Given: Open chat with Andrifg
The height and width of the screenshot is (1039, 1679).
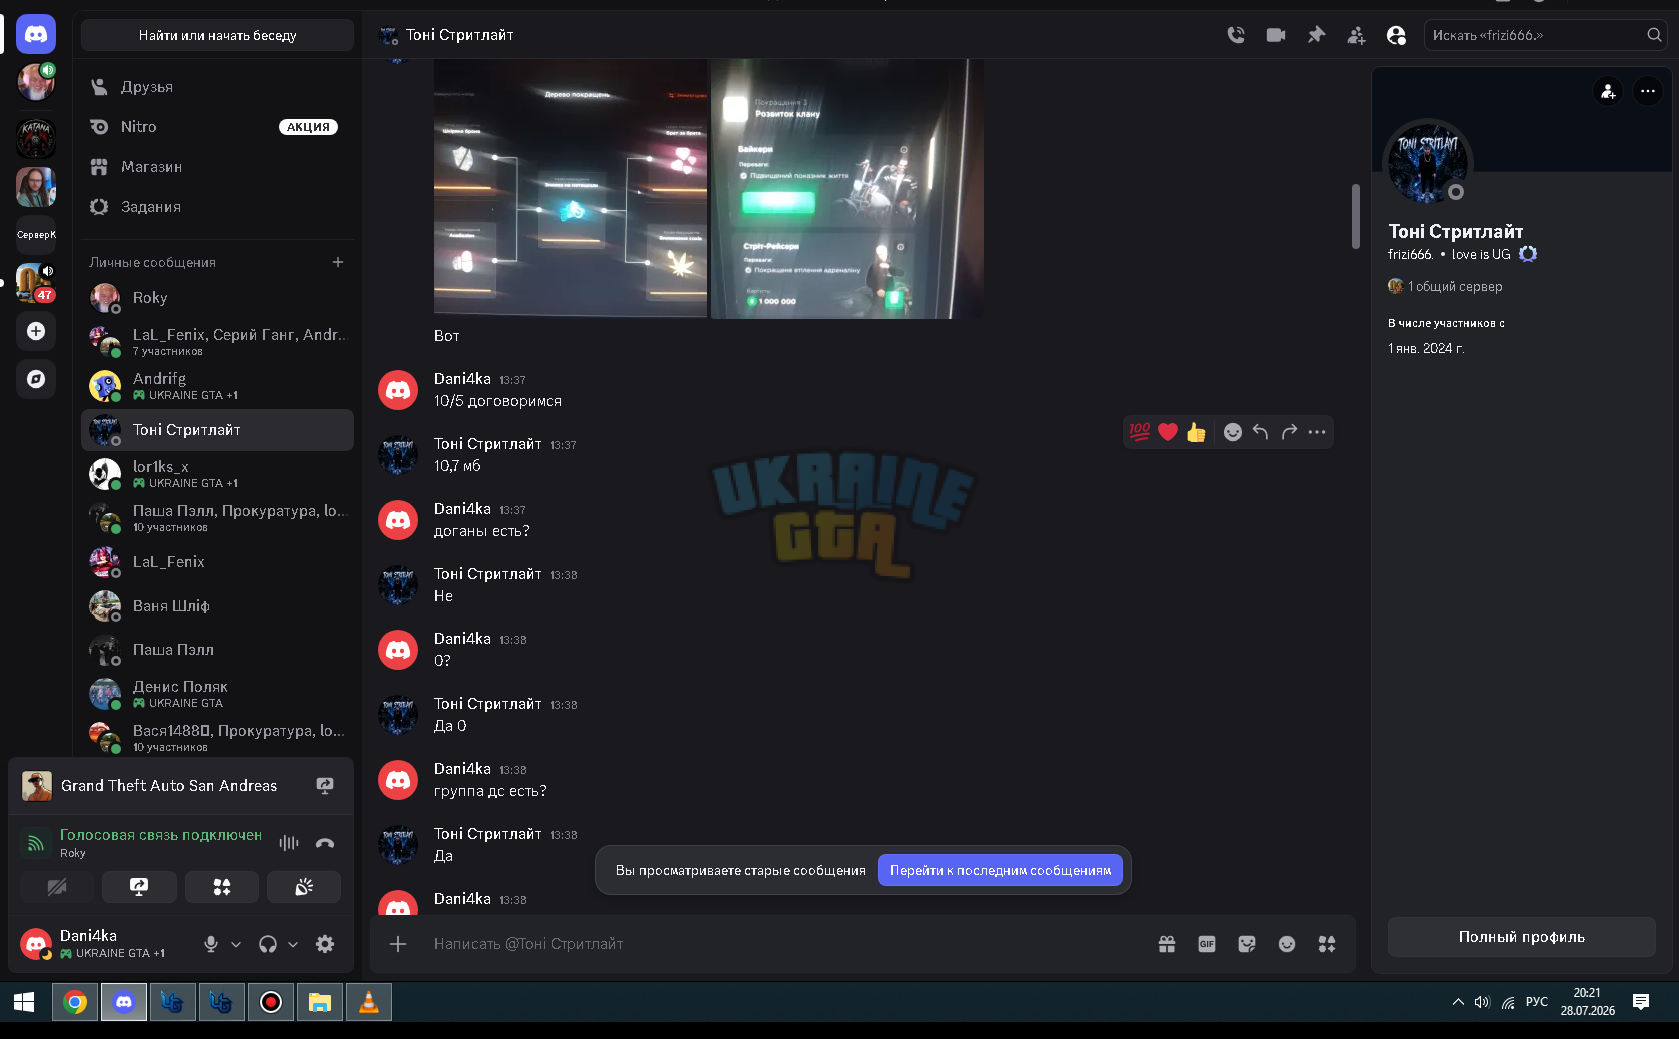Looking at the screenshot, I should 217,386.
